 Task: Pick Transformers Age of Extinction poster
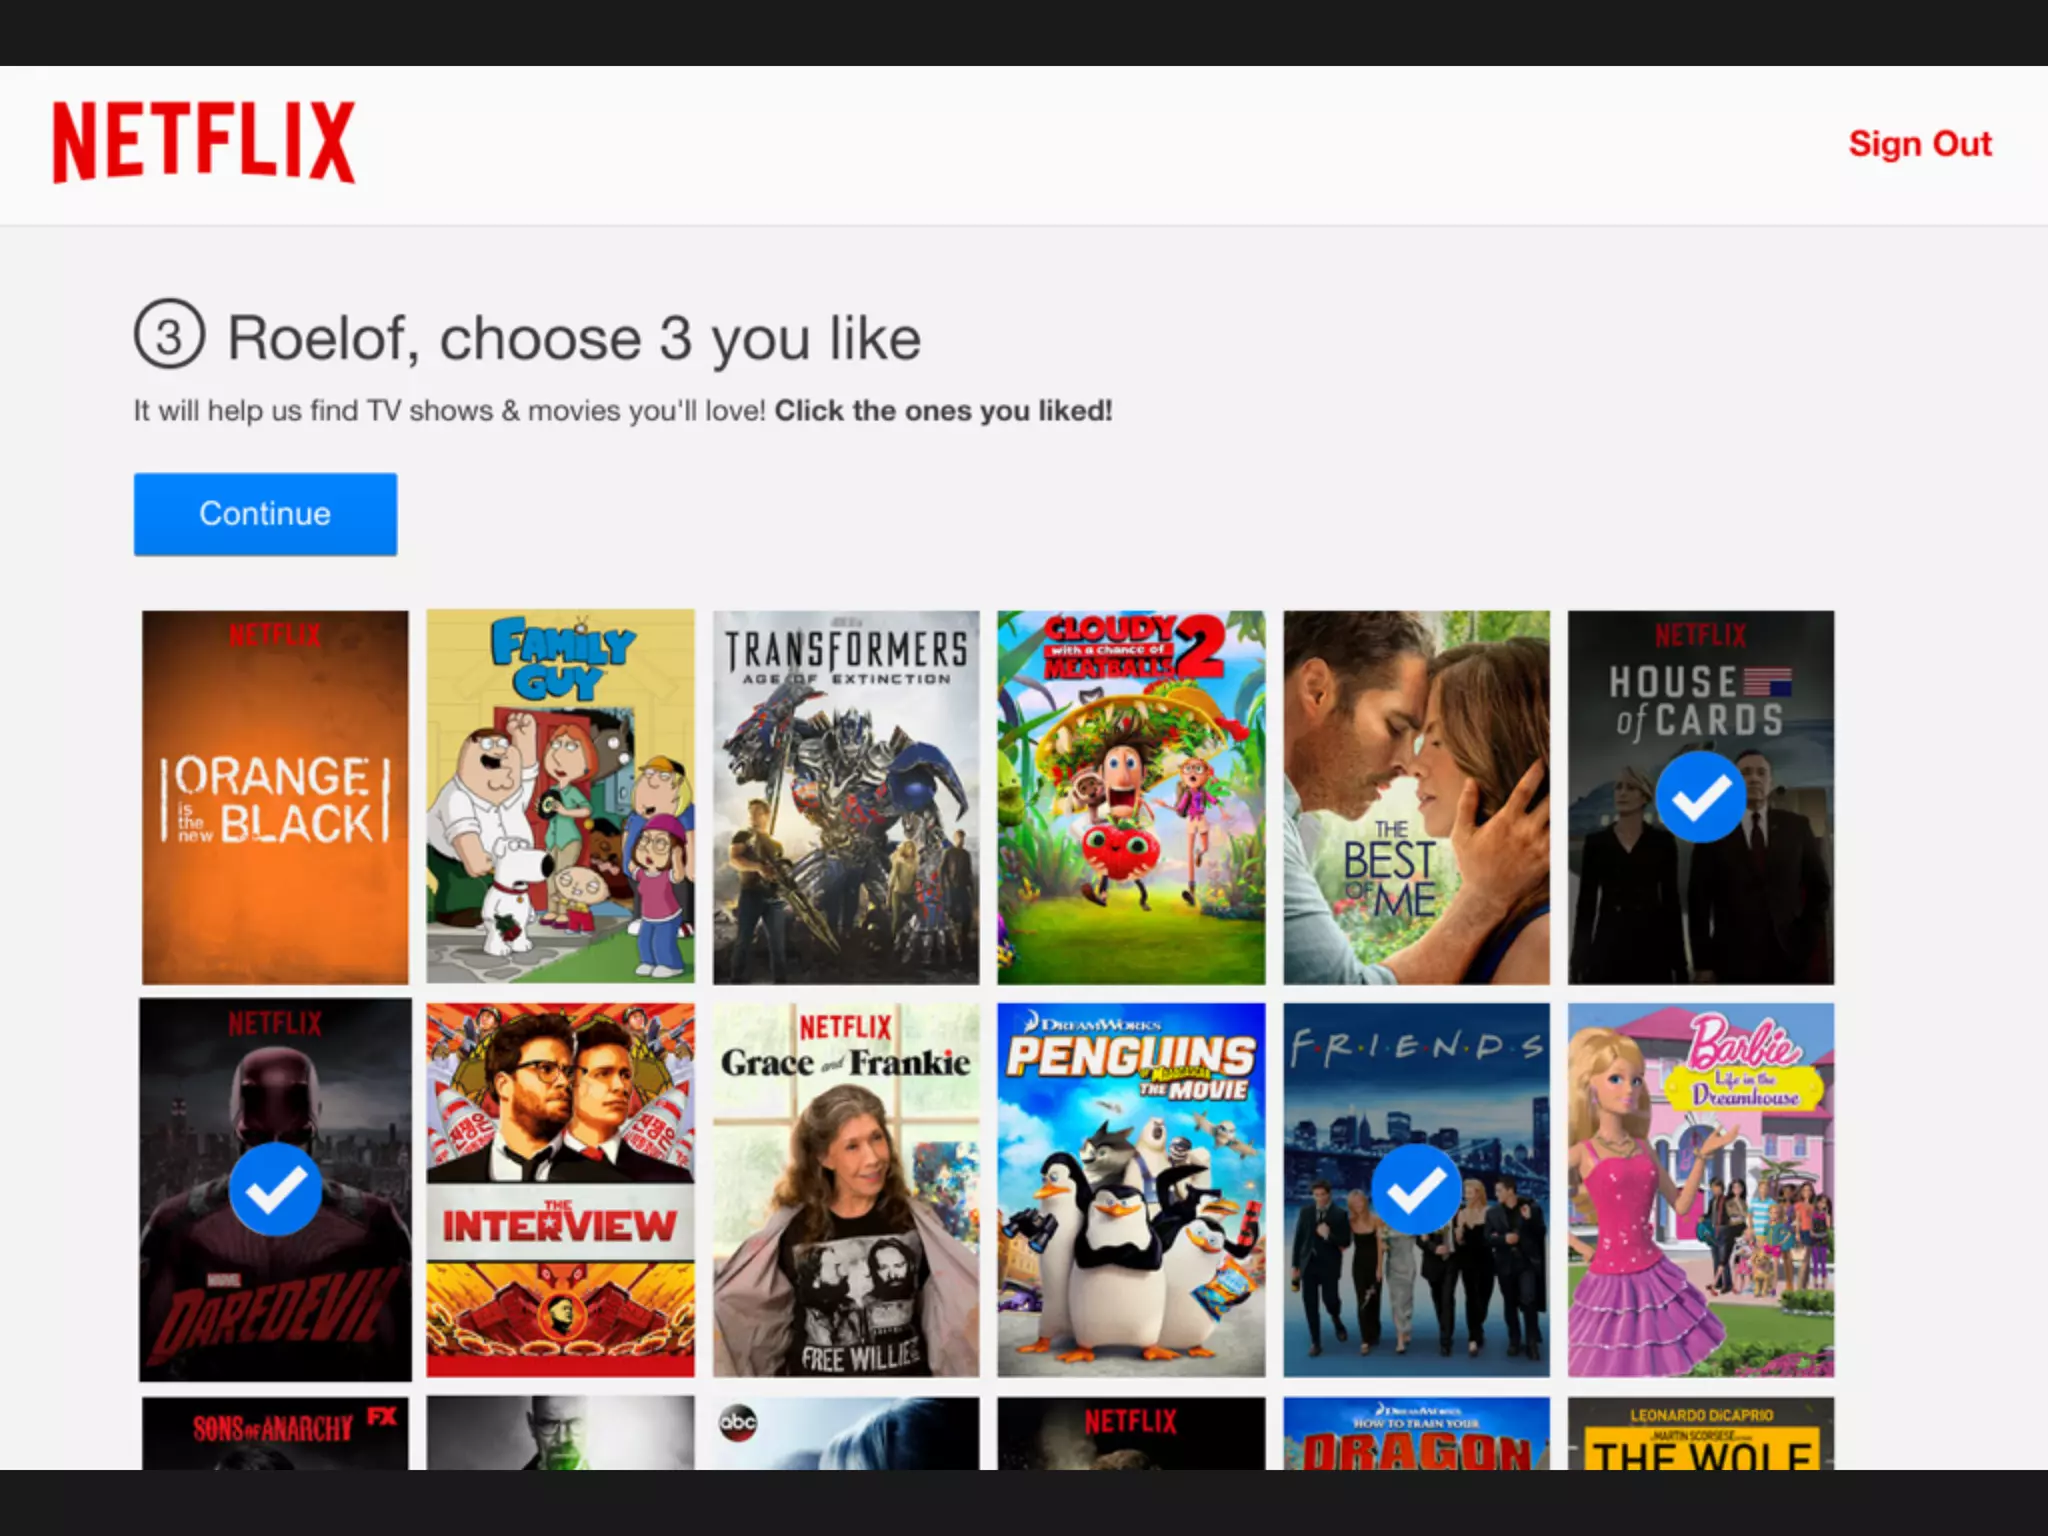pos(846,797)
